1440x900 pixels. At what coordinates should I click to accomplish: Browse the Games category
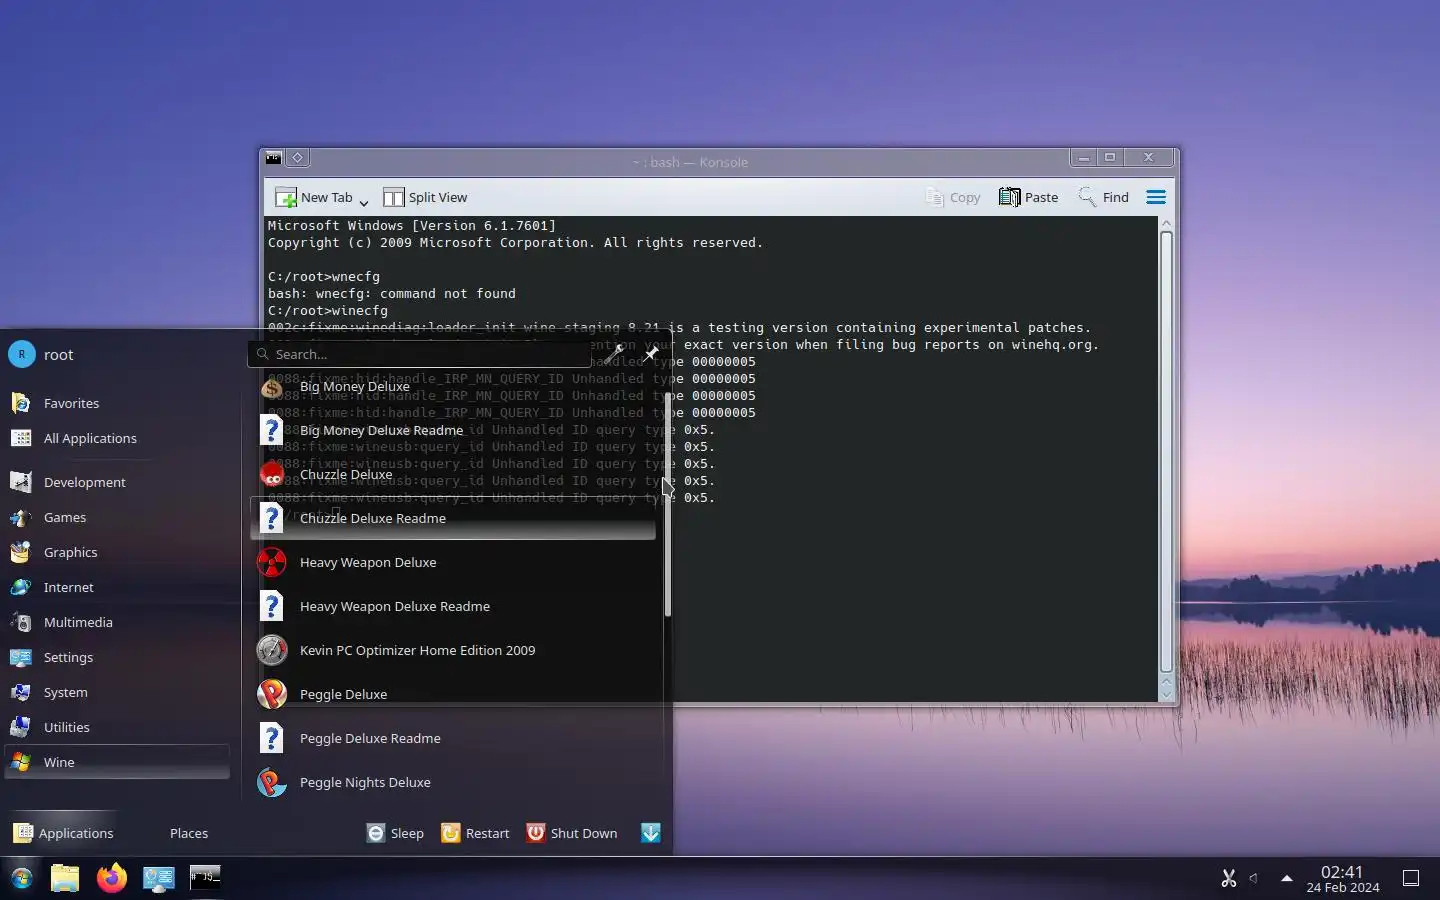(x=118, y=517)
